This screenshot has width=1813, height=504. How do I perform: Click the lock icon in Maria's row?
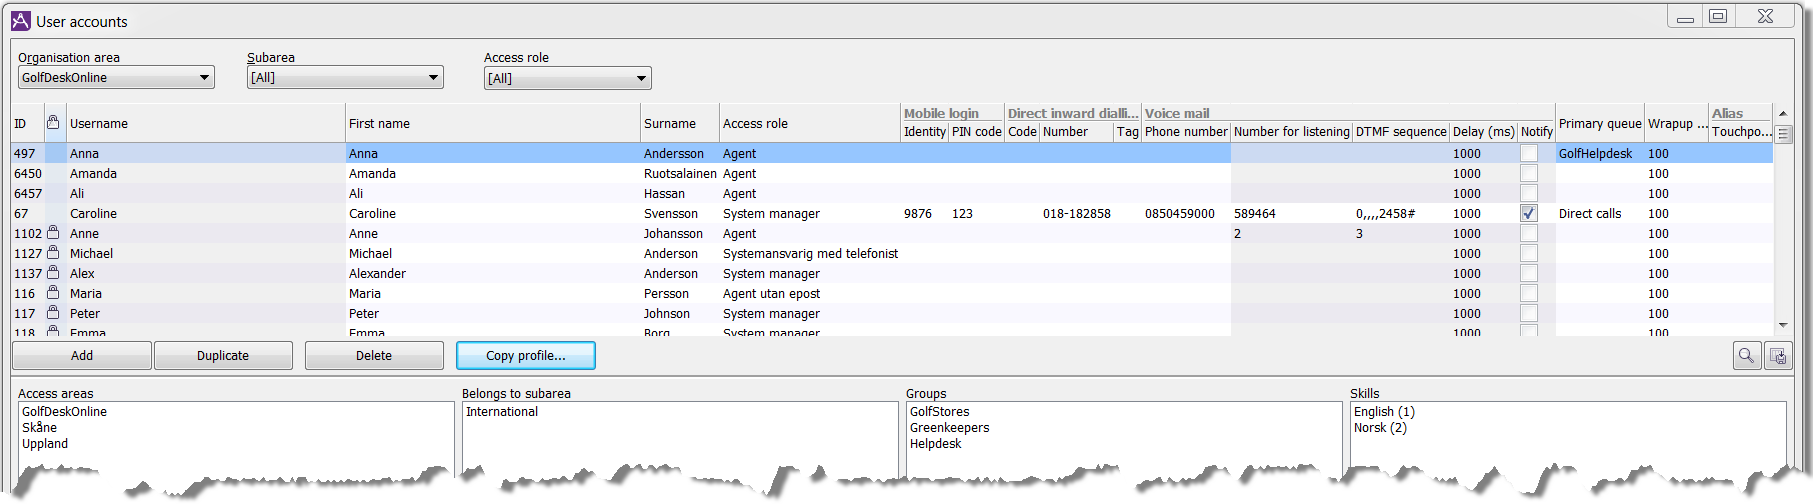(53, 293)
